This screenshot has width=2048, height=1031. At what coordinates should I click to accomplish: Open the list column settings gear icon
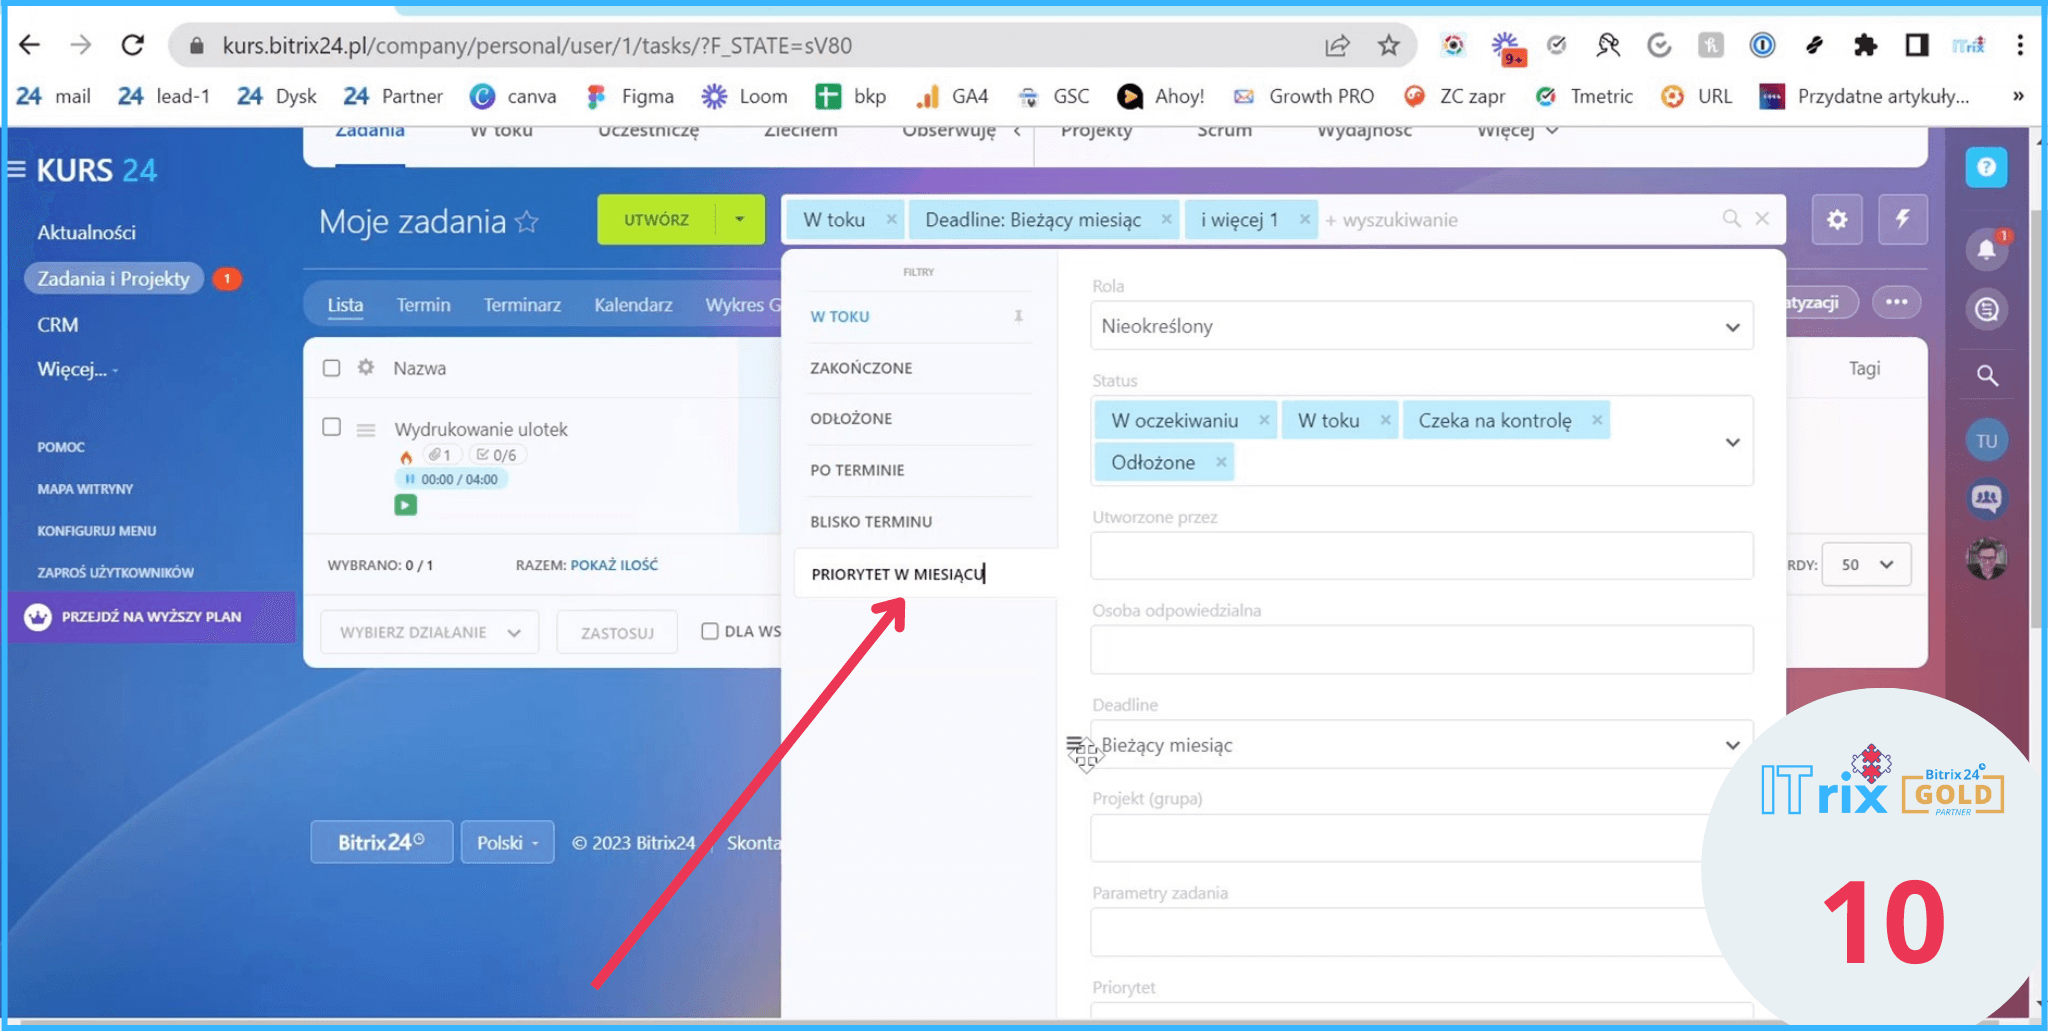coord(366,368)
